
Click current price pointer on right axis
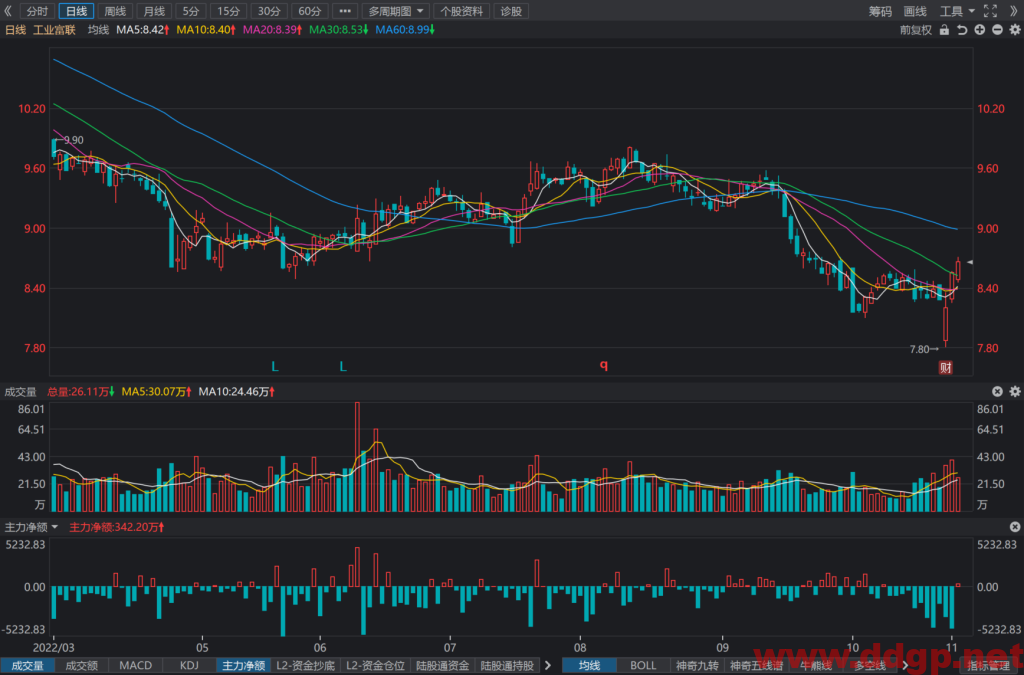tap(970, 262)
